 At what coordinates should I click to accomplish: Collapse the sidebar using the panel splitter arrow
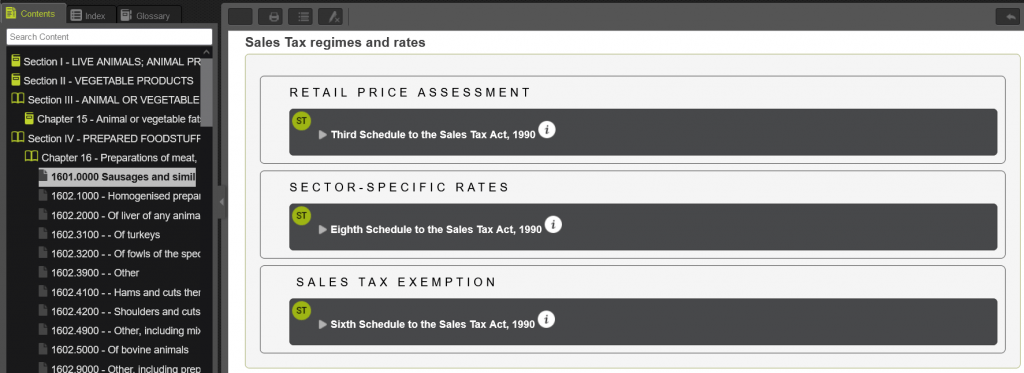pyautogui.click(x=221, y=203)
